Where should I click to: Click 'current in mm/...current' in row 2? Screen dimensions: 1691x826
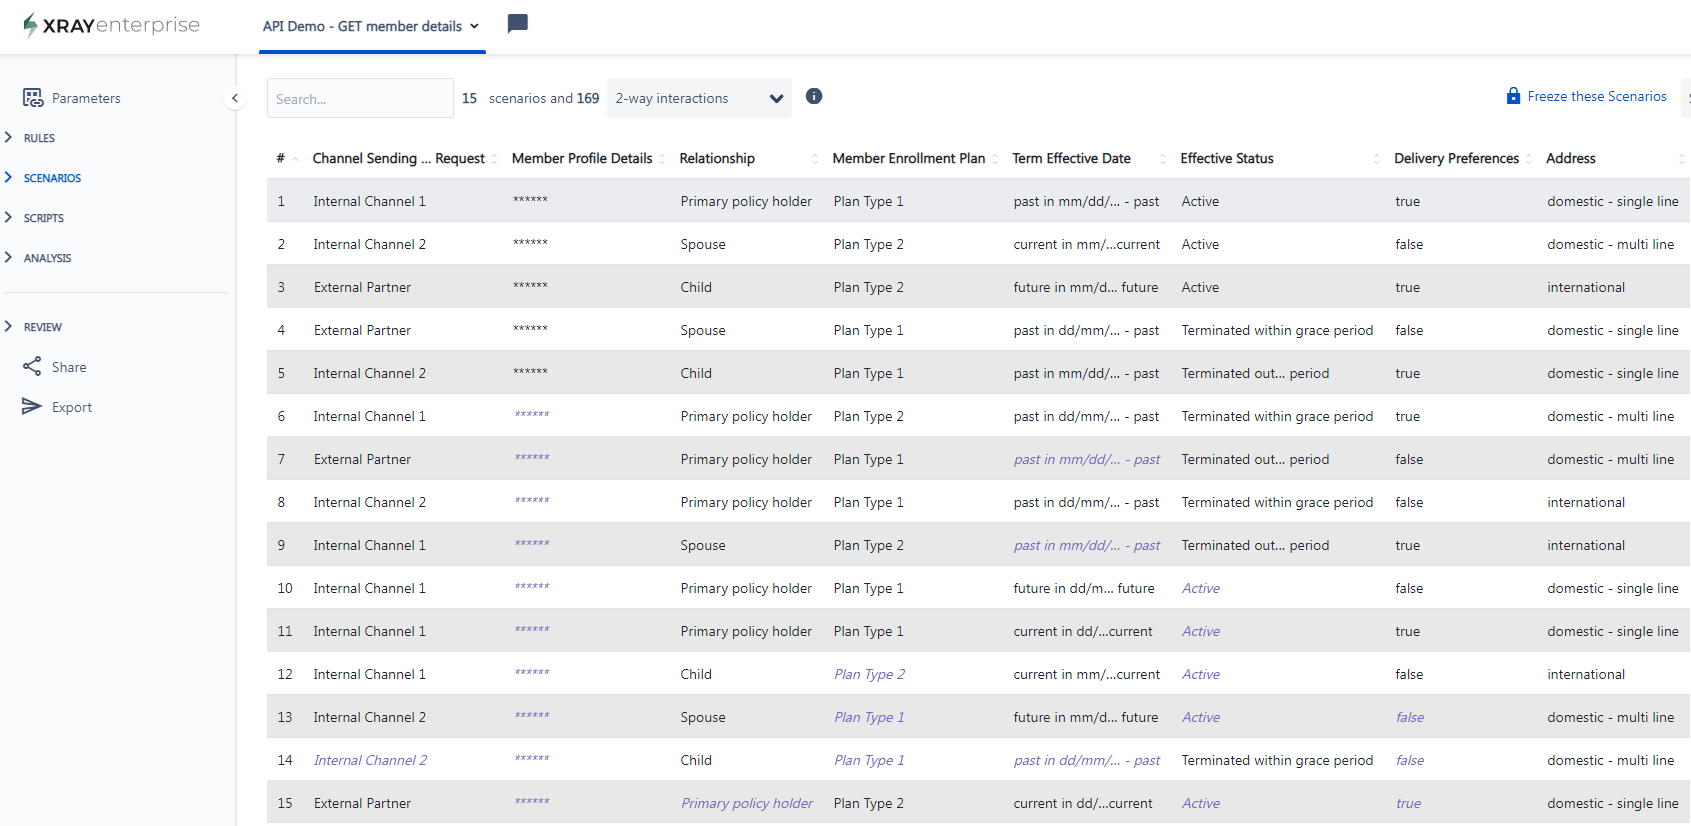coord(1087,244)
